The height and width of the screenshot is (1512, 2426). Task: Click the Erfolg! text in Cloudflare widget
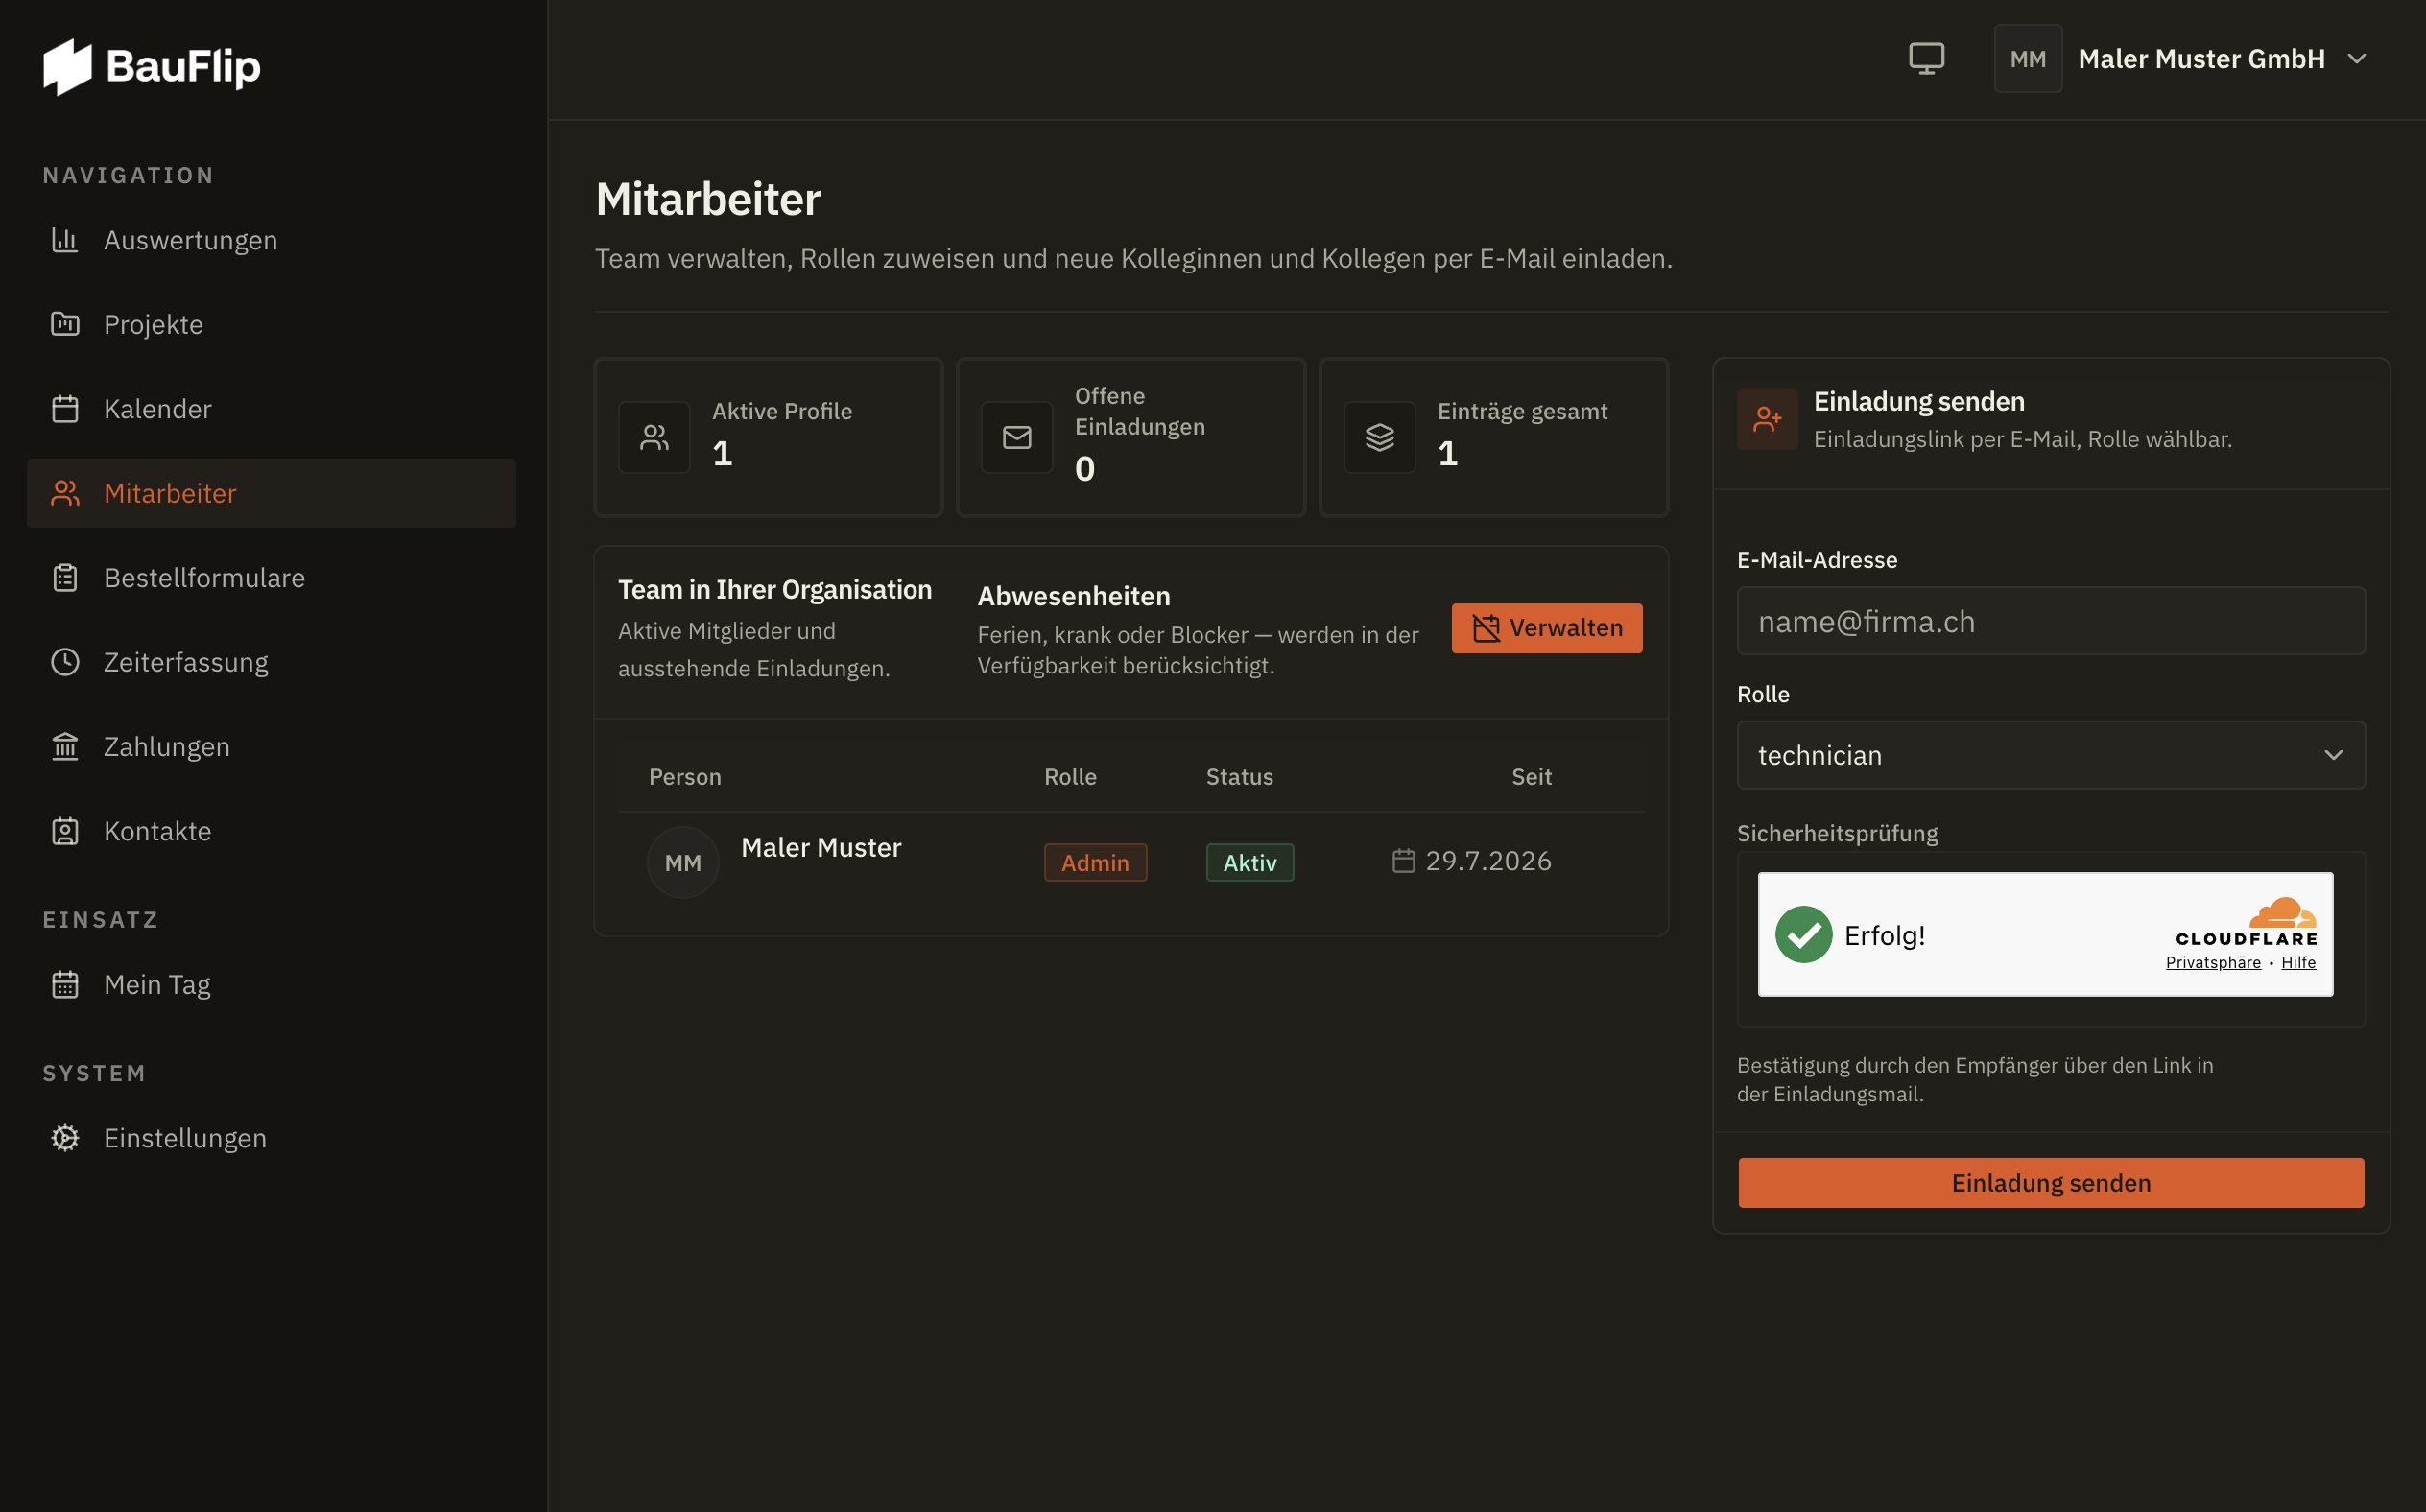[1884, 936]
